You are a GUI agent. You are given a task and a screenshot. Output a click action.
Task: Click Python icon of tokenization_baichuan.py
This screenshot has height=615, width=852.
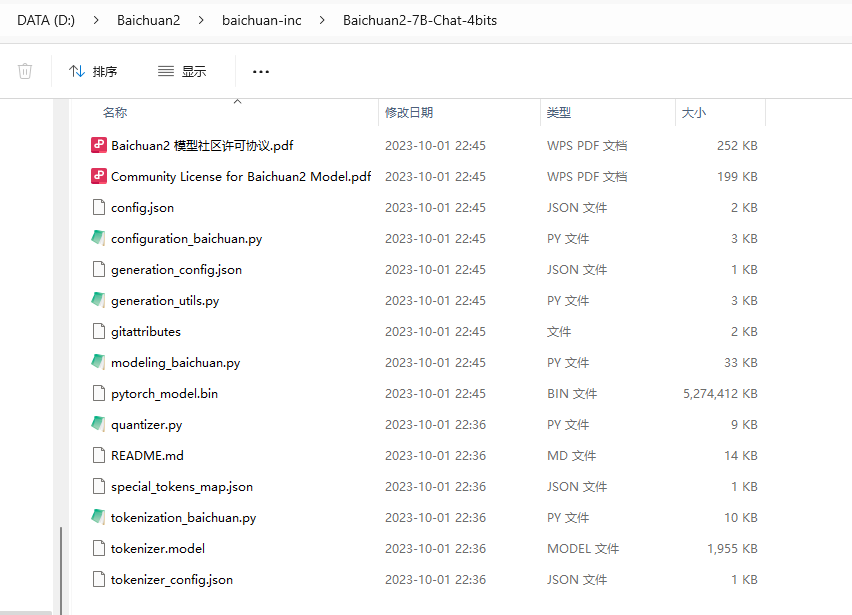pos(98,517)
